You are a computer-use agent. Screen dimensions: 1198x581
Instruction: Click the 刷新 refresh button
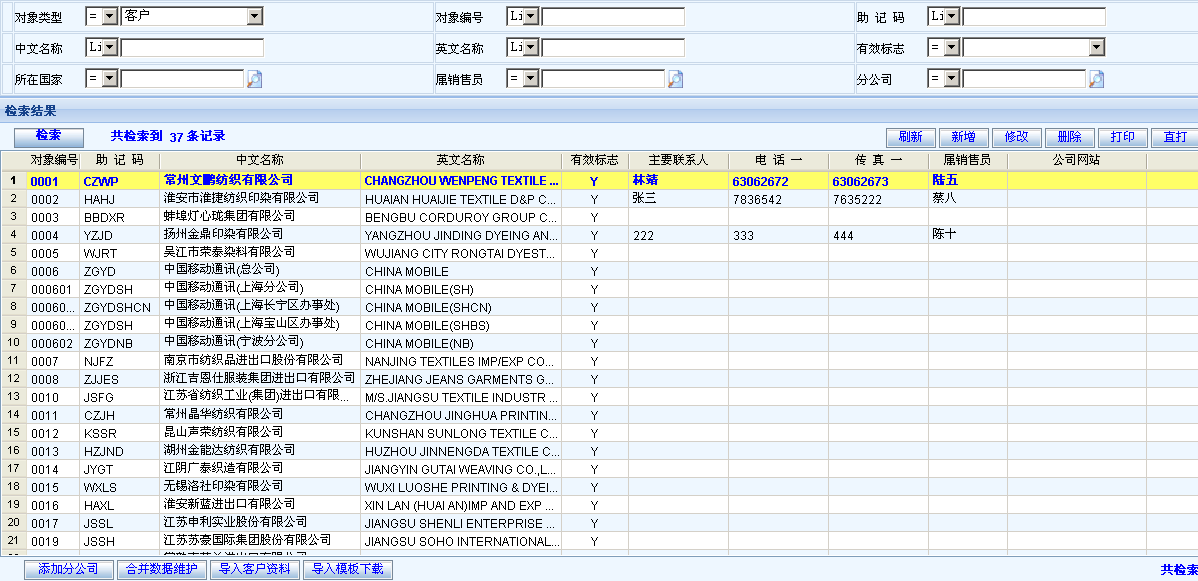(910, 137)
